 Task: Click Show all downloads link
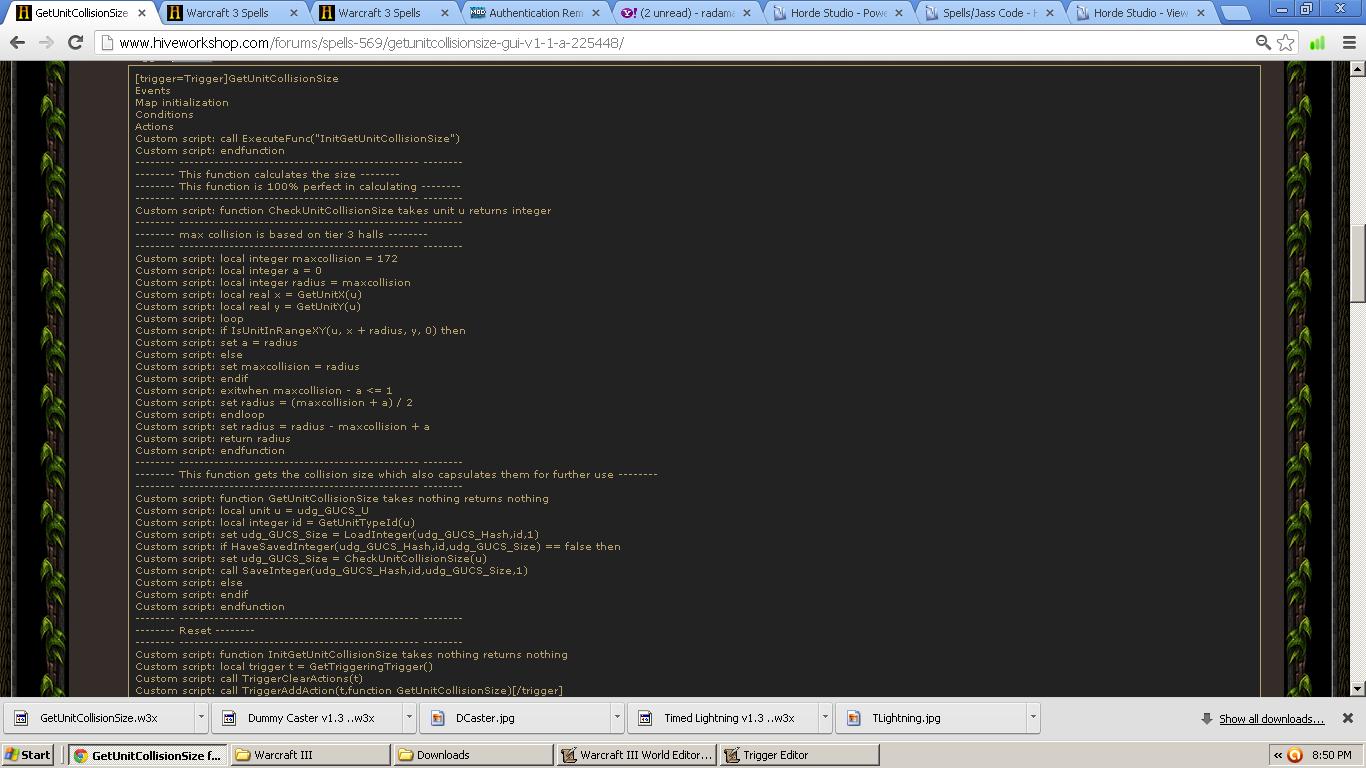pos(1271,719)
